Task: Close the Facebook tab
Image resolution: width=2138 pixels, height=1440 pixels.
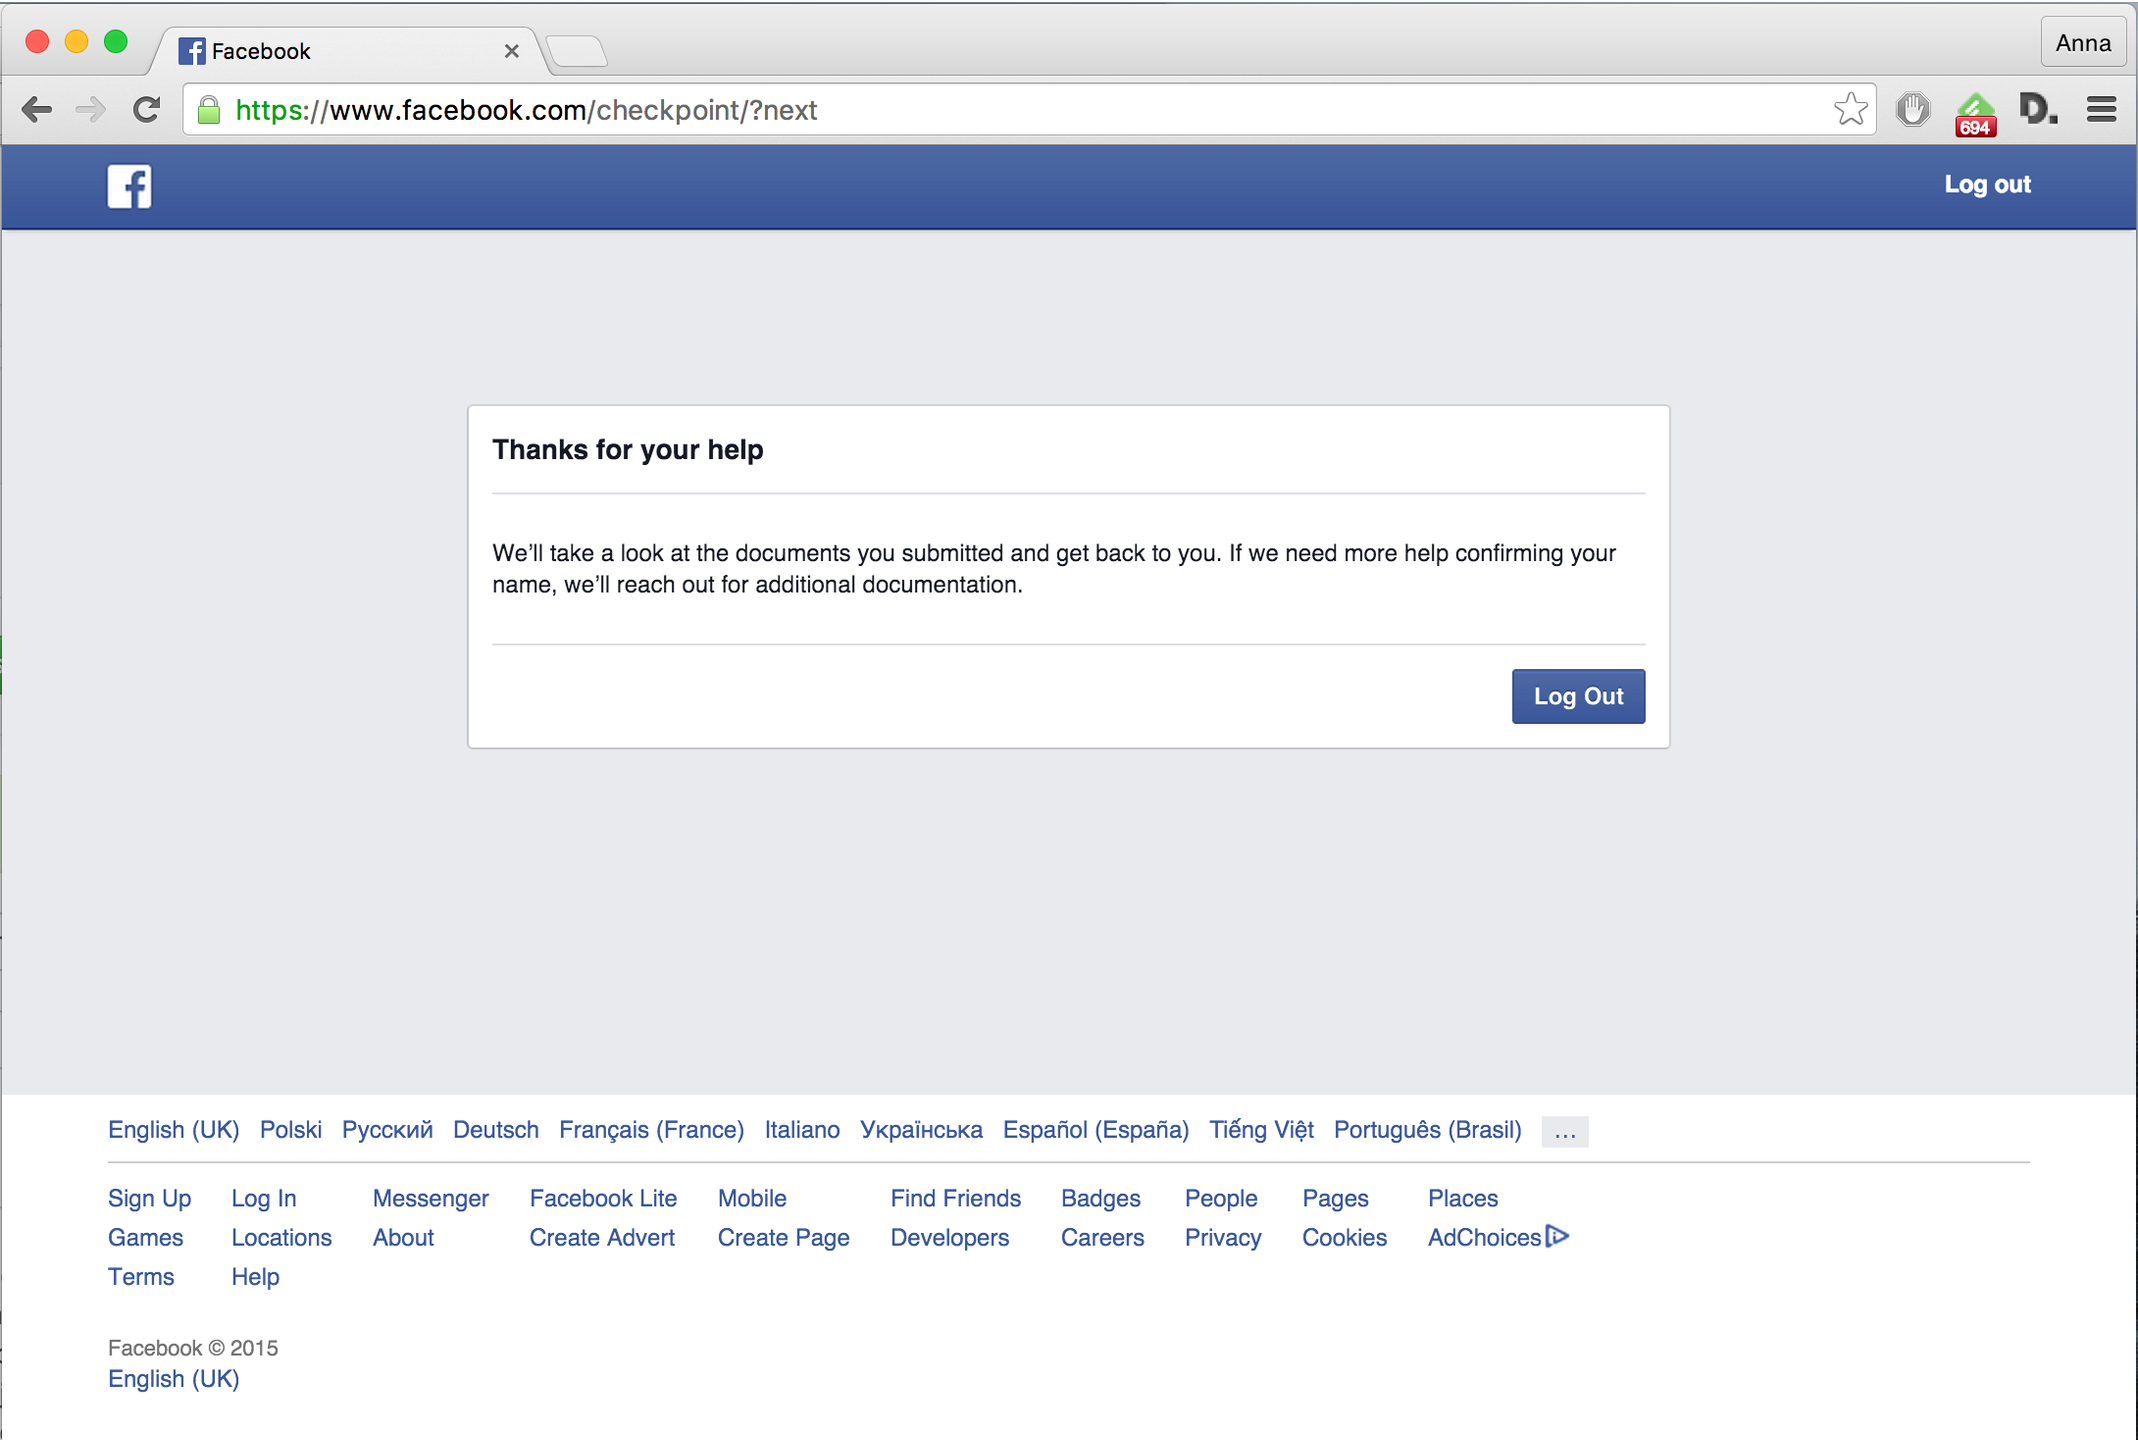Action: pos(511,51)
